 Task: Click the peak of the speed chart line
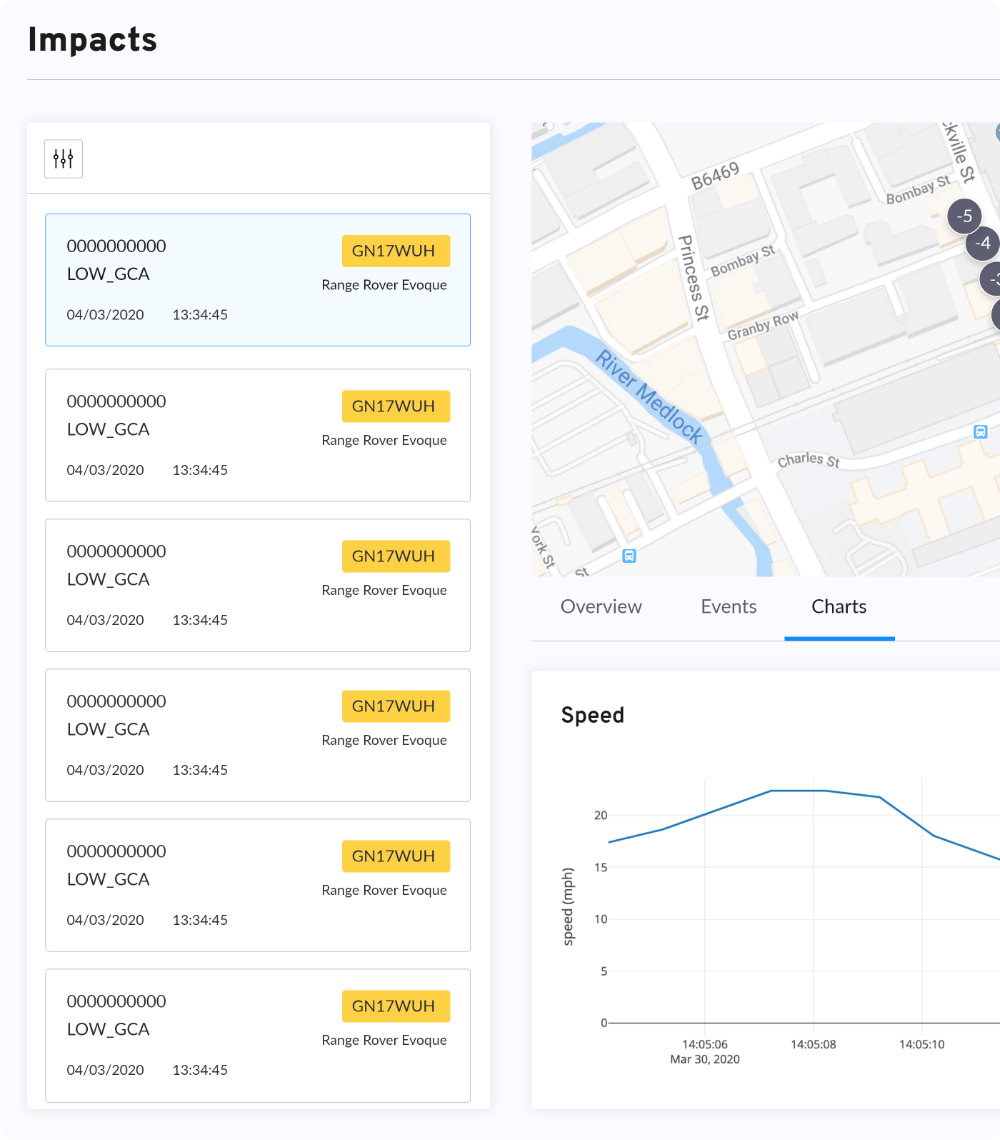[800, 791]
